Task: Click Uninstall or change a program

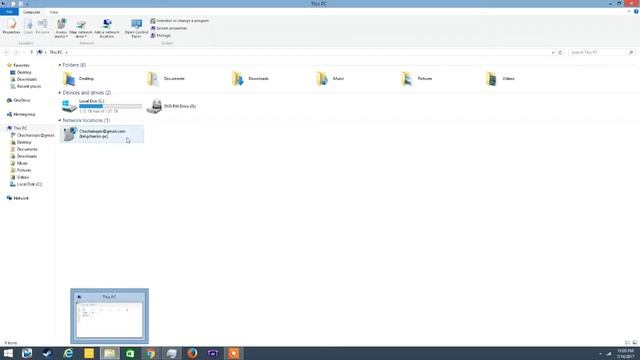Action: (180, 20)
